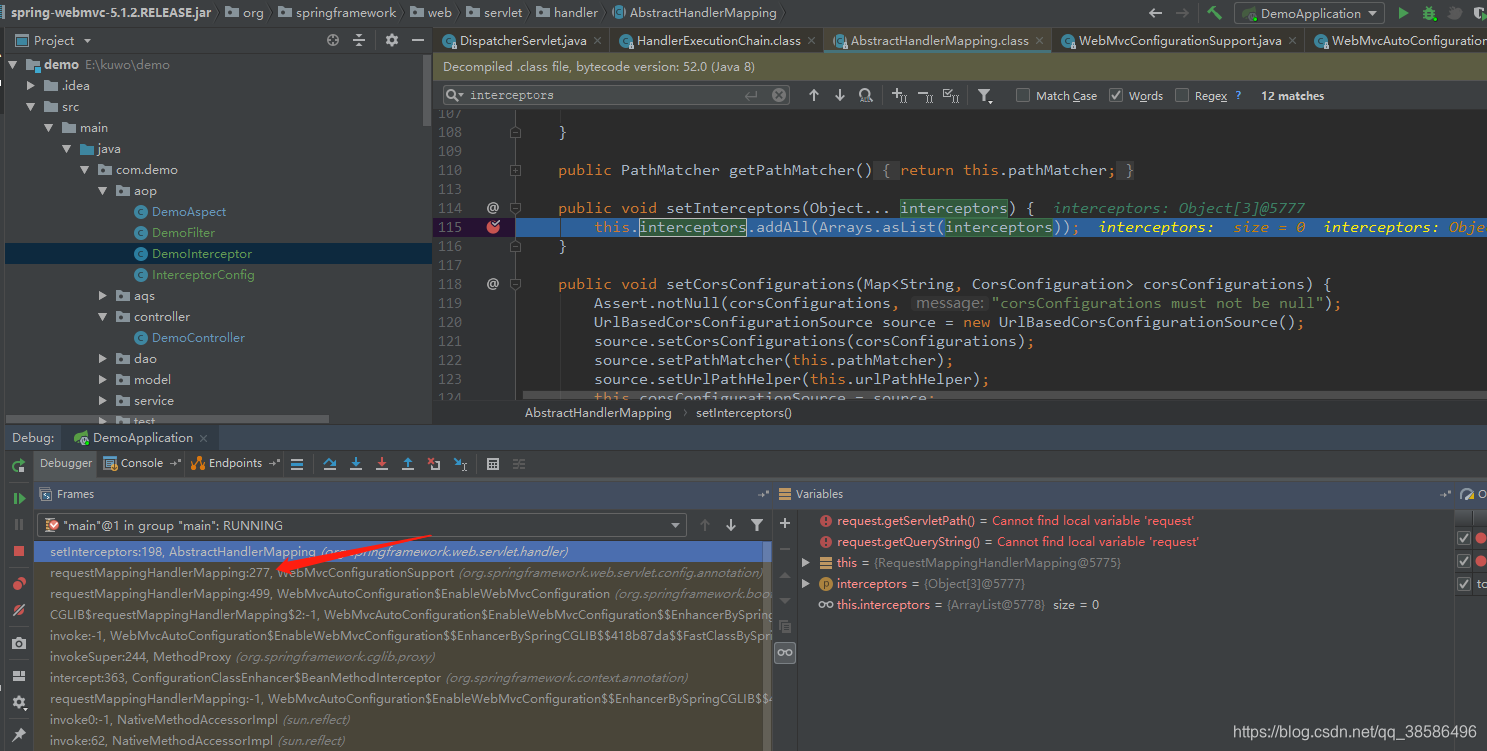Viewport: 1487px width, 751px height.
Task: Open View Breakpoints dialog
Action: point(18,583)
